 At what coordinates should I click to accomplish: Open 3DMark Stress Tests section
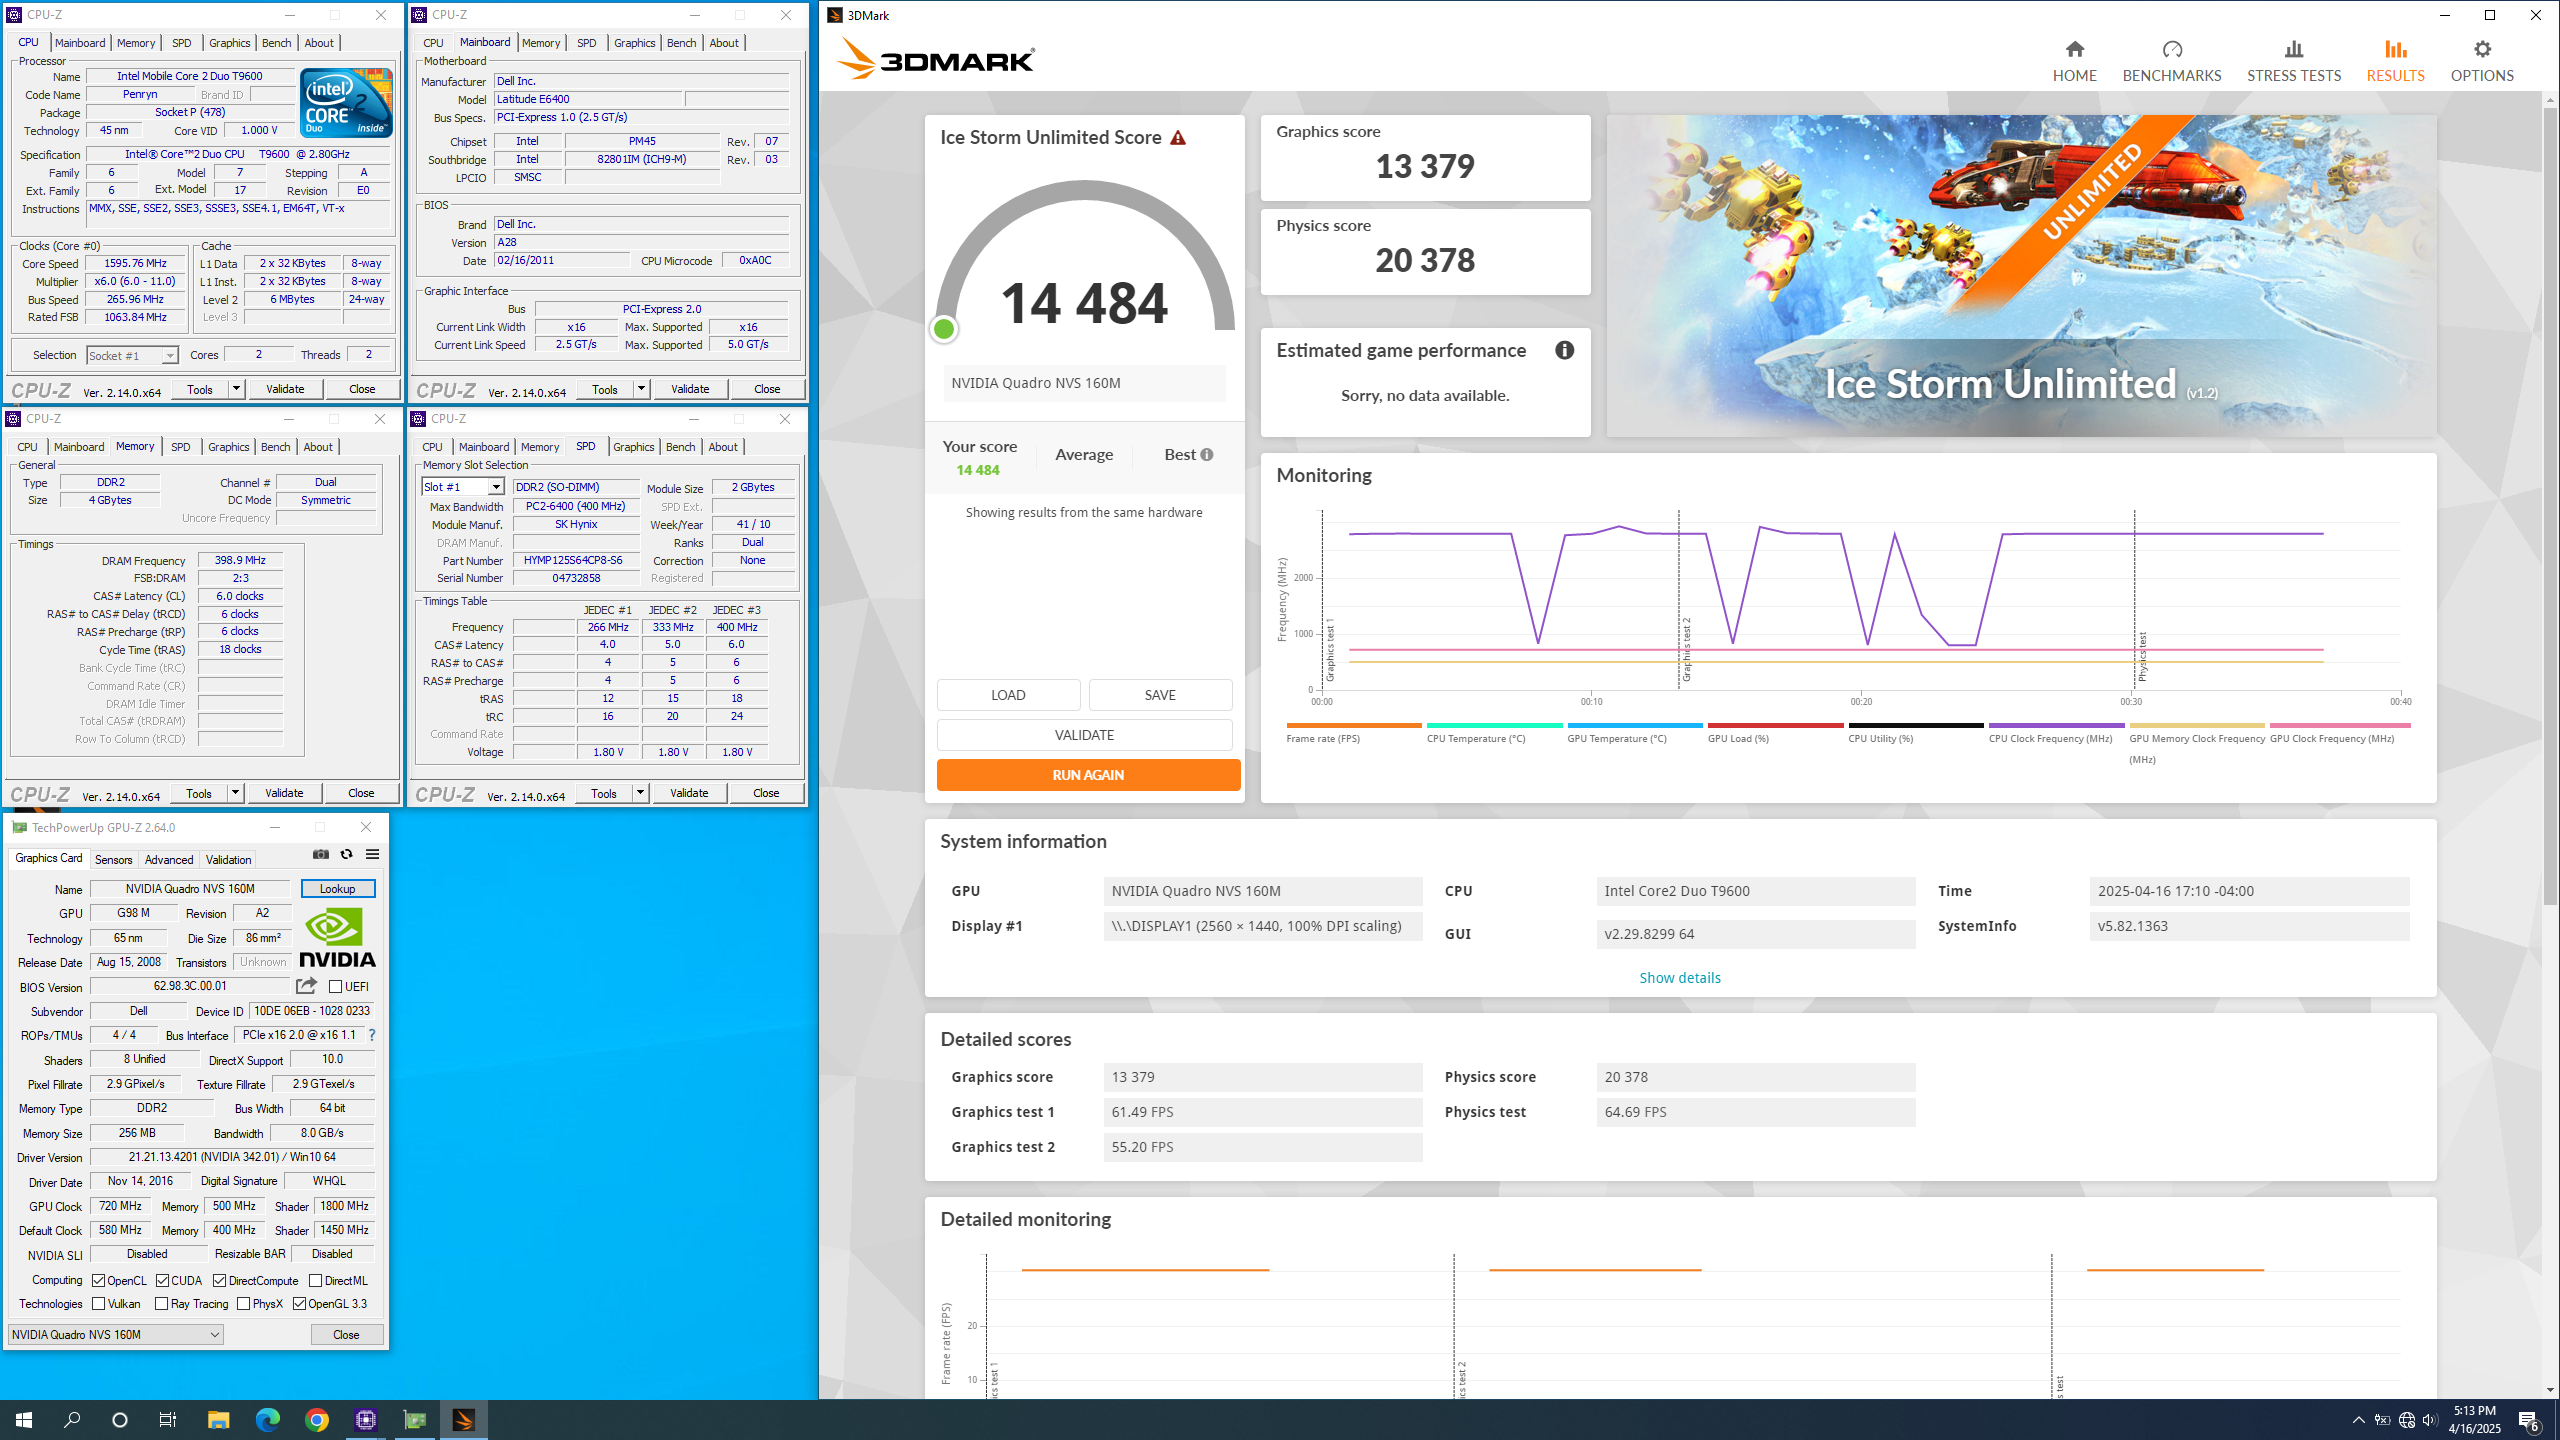pos(2293,61)
